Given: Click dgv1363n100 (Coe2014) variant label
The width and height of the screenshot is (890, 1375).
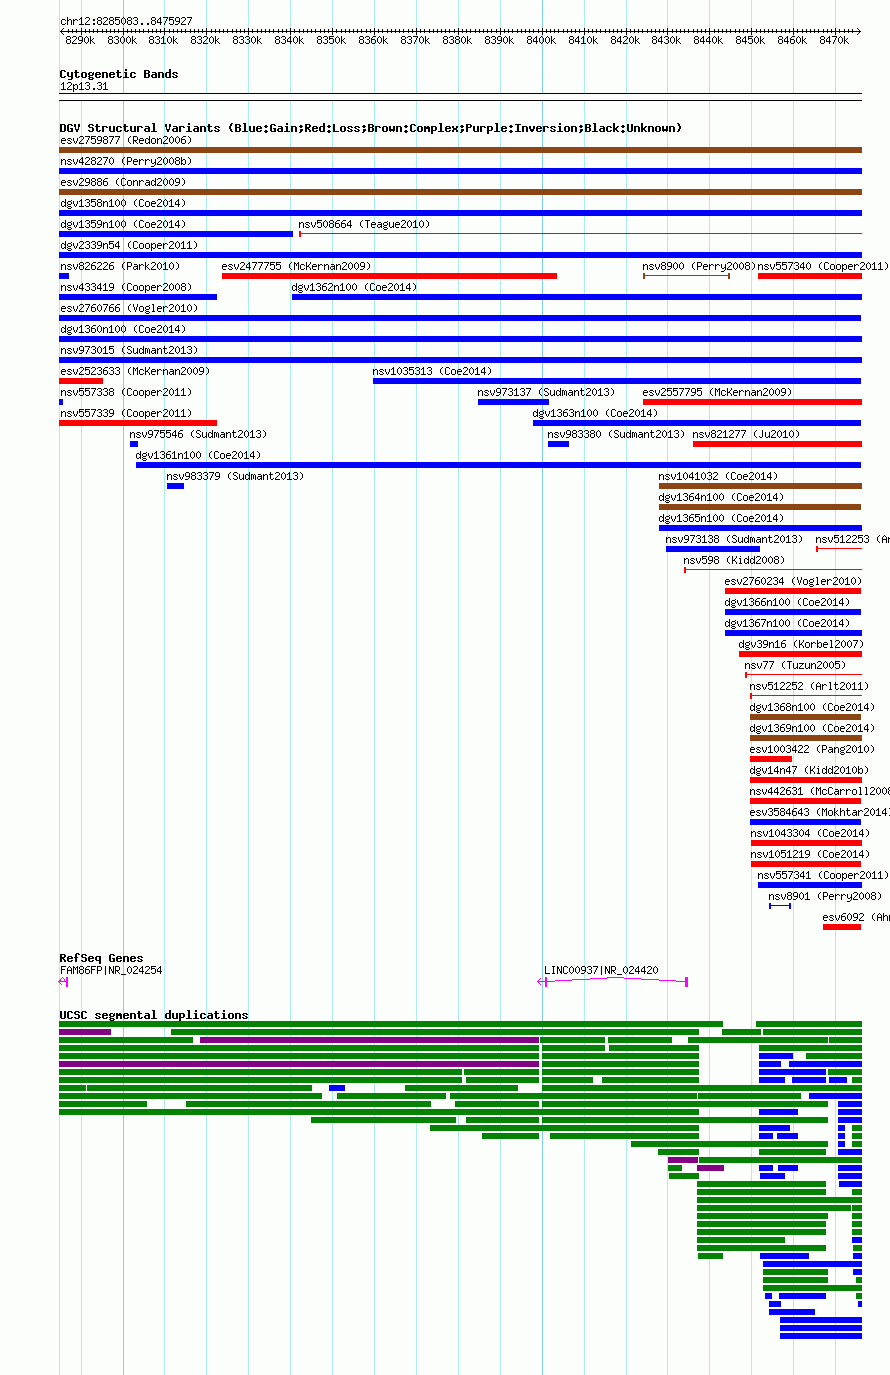Looking at the screenshot, I should (595, 414).
